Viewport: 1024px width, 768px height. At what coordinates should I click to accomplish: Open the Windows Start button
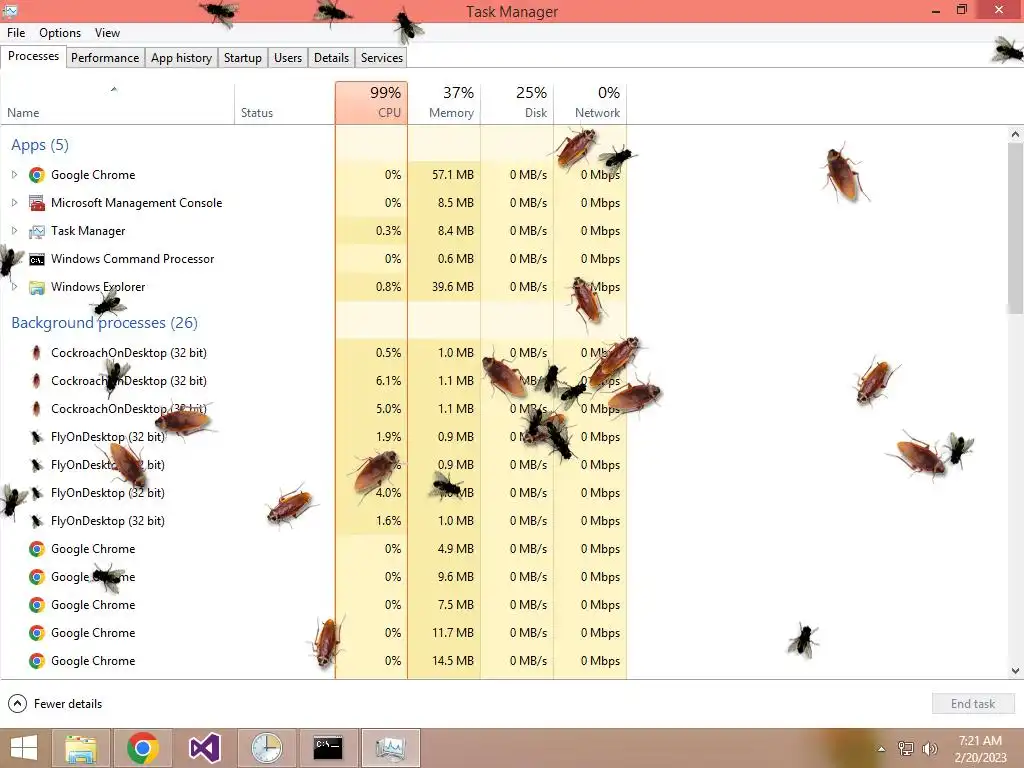pos(24,748)
